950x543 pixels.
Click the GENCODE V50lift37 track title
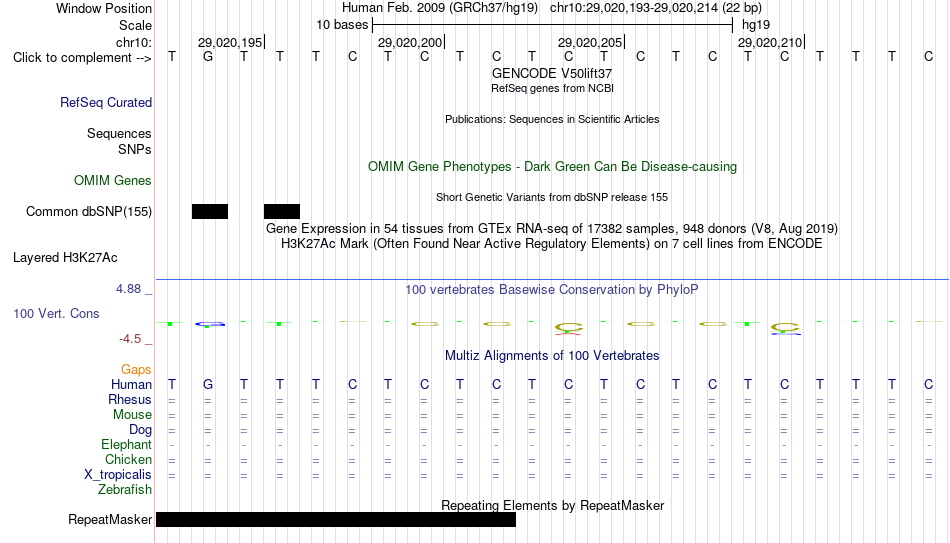552,73
